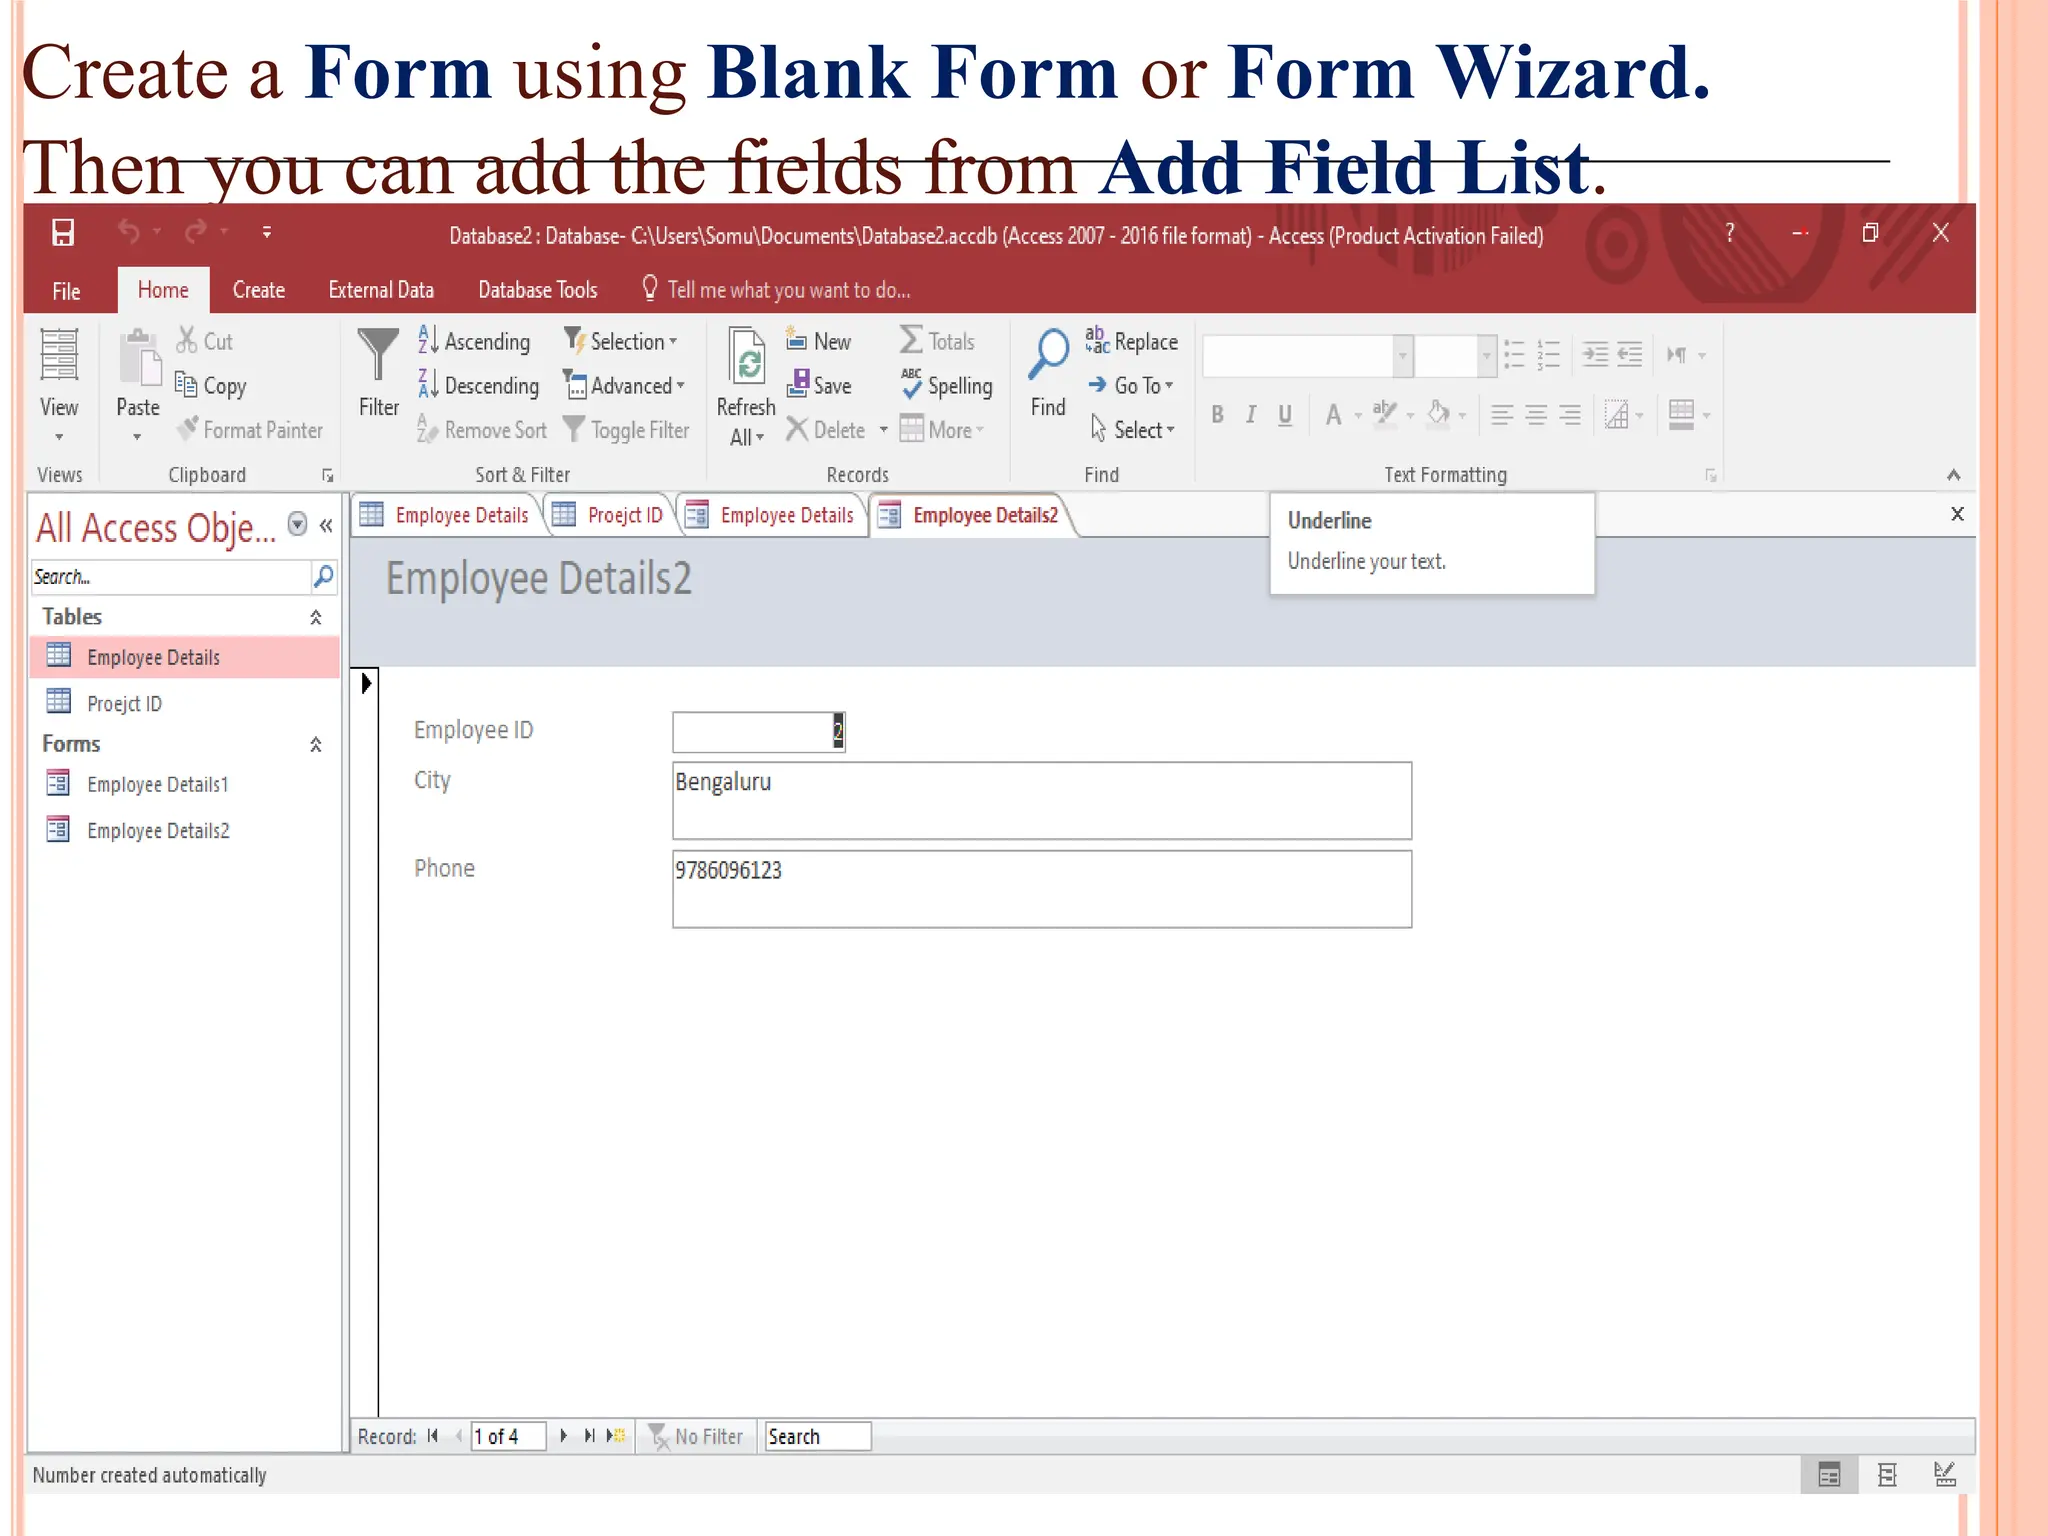
Task: Click the numbering list icon
Action: pos(1549,355)
